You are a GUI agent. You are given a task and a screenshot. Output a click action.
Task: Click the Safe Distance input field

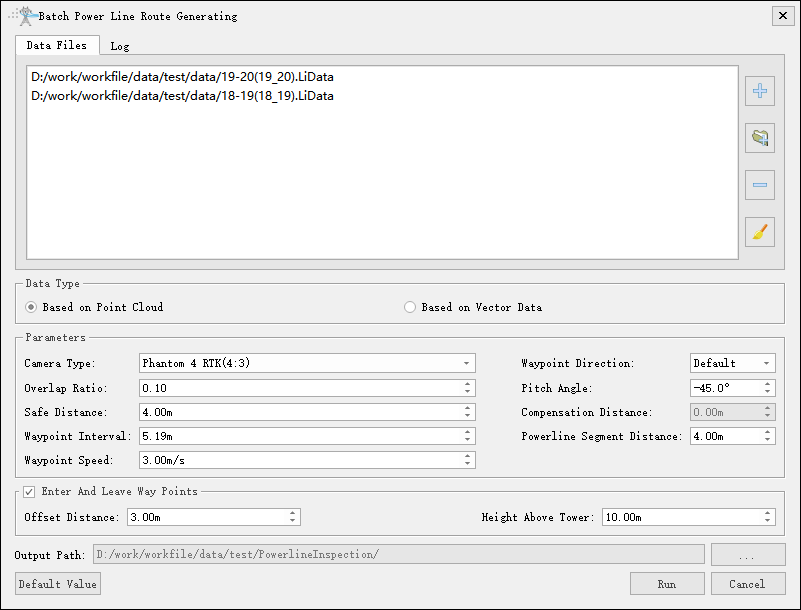coord(299,412)
